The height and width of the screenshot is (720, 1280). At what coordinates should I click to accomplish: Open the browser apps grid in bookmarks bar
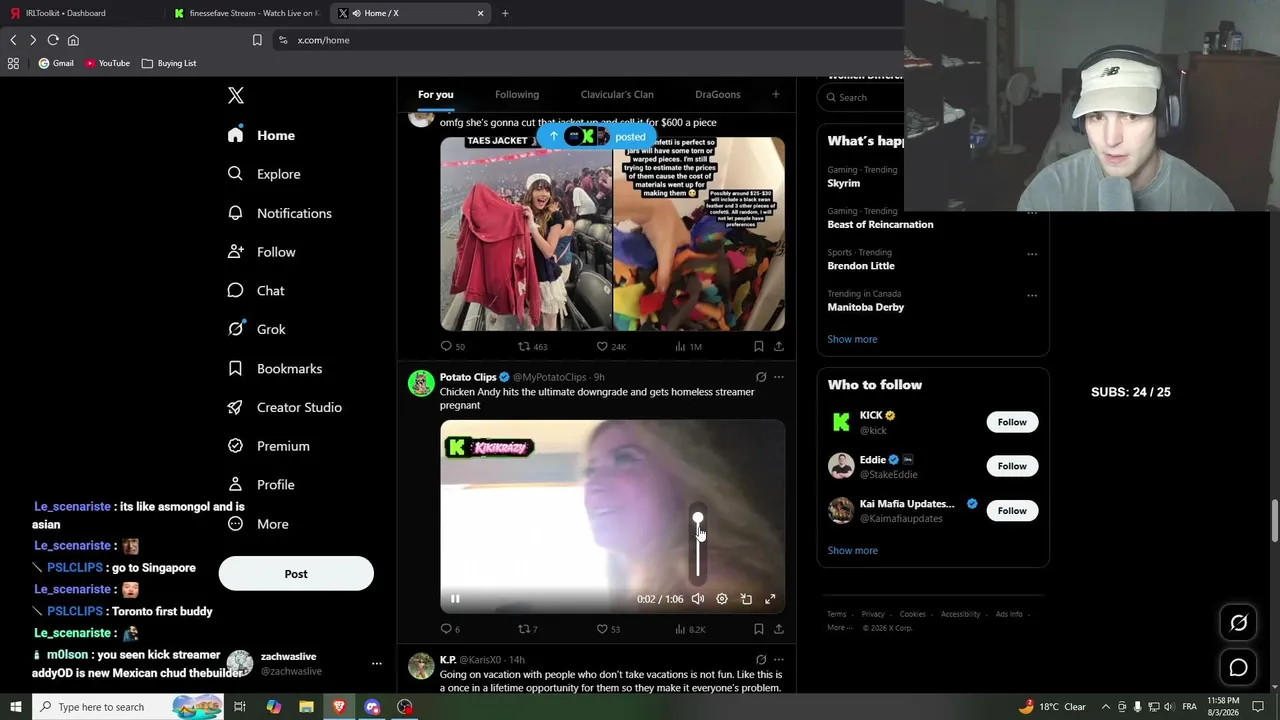click(13, 63)
